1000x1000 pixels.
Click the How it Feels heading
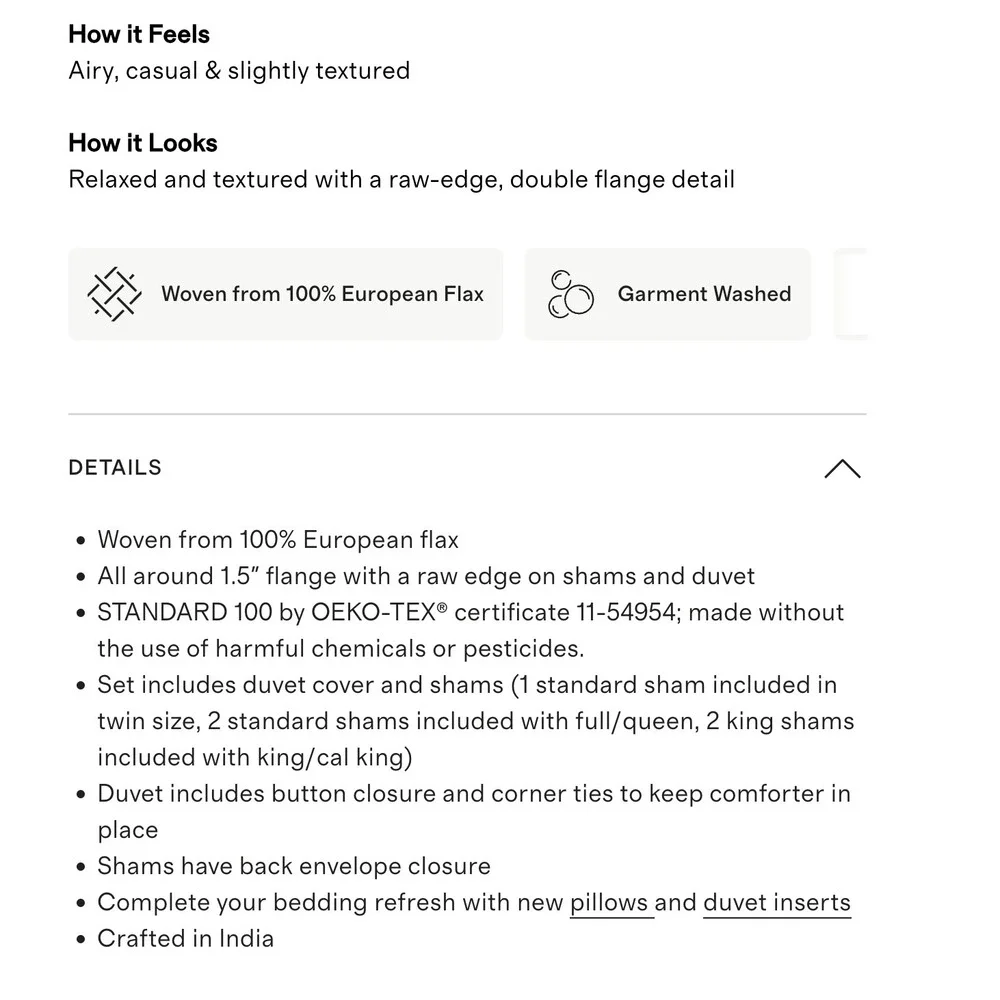point(139,34)
